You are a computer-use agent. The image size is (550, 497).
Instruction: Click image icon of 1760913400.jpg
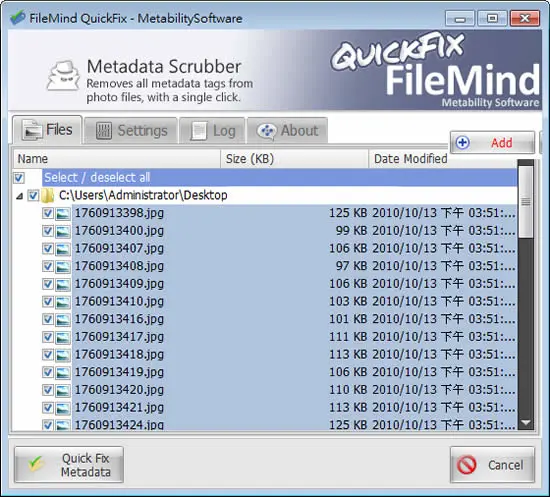63,231
